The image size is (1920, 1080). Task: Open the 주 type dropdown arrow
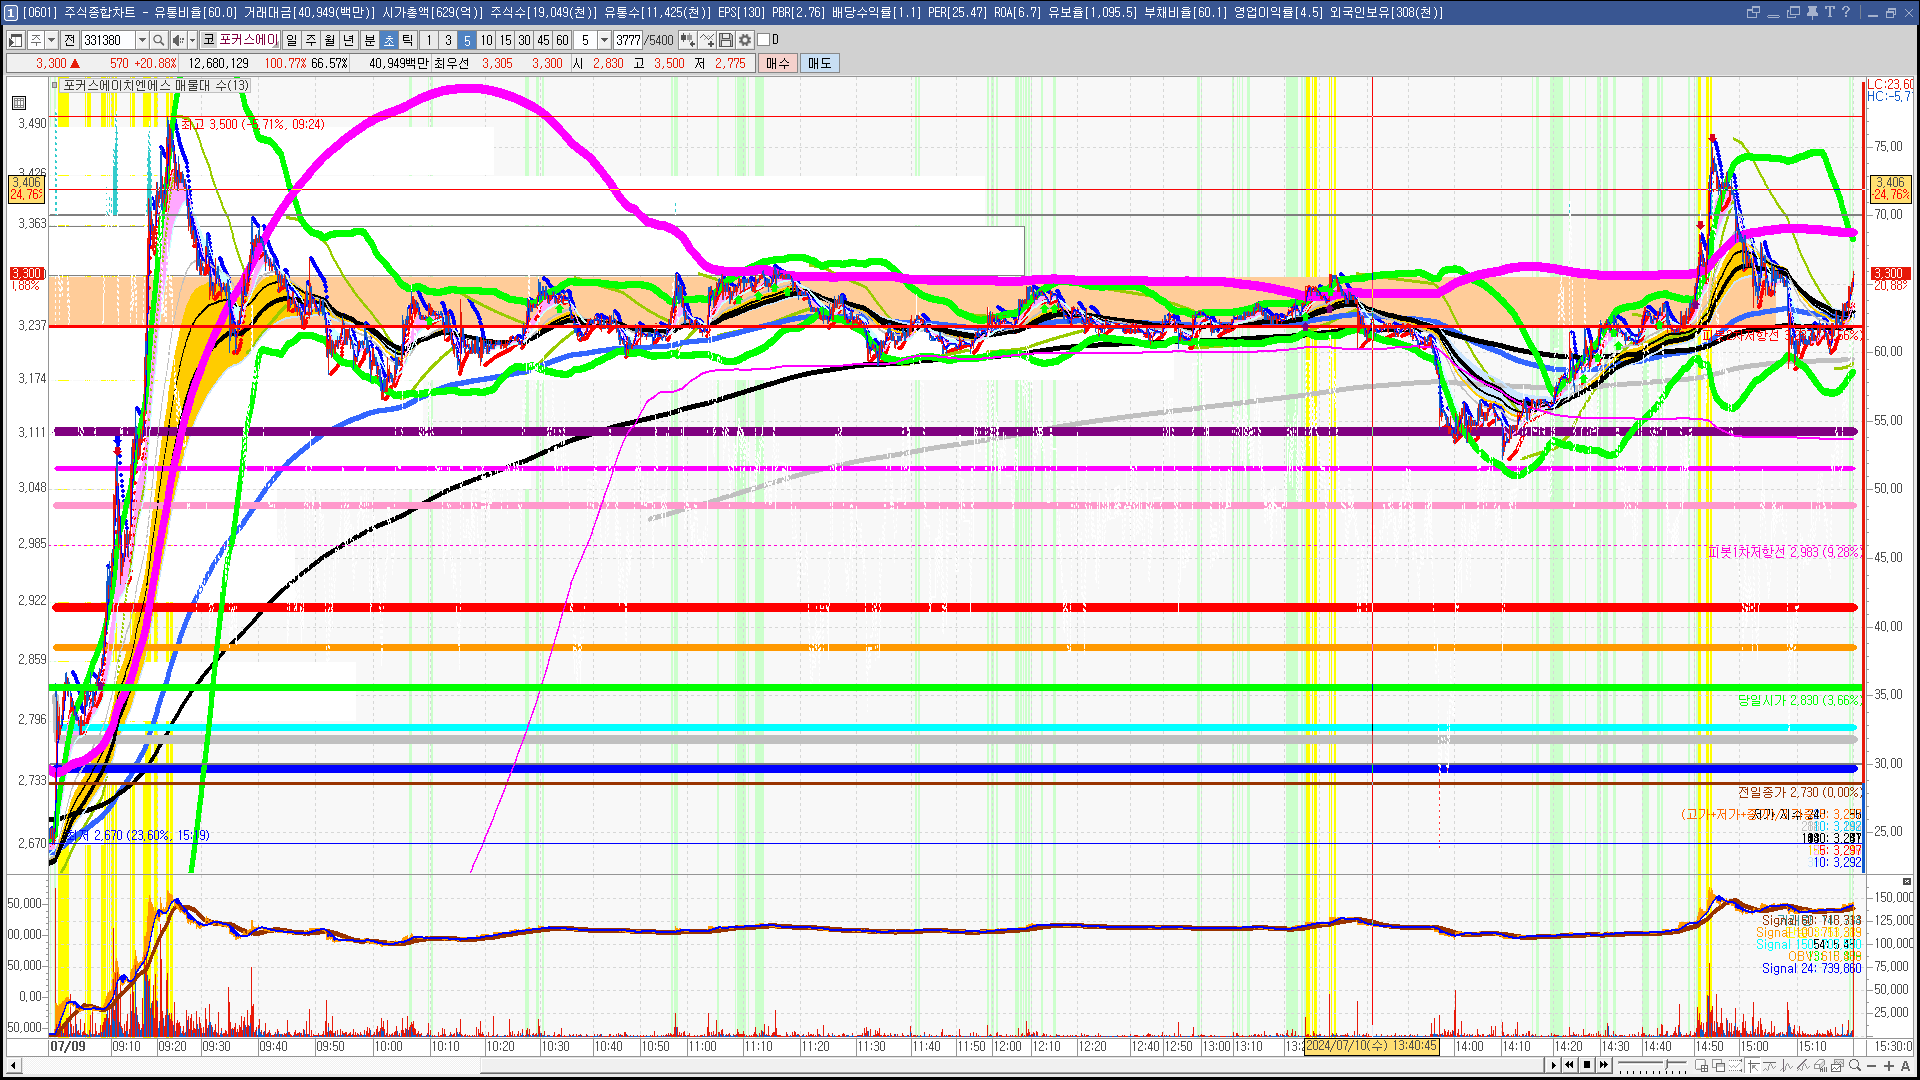pos(51,40)
